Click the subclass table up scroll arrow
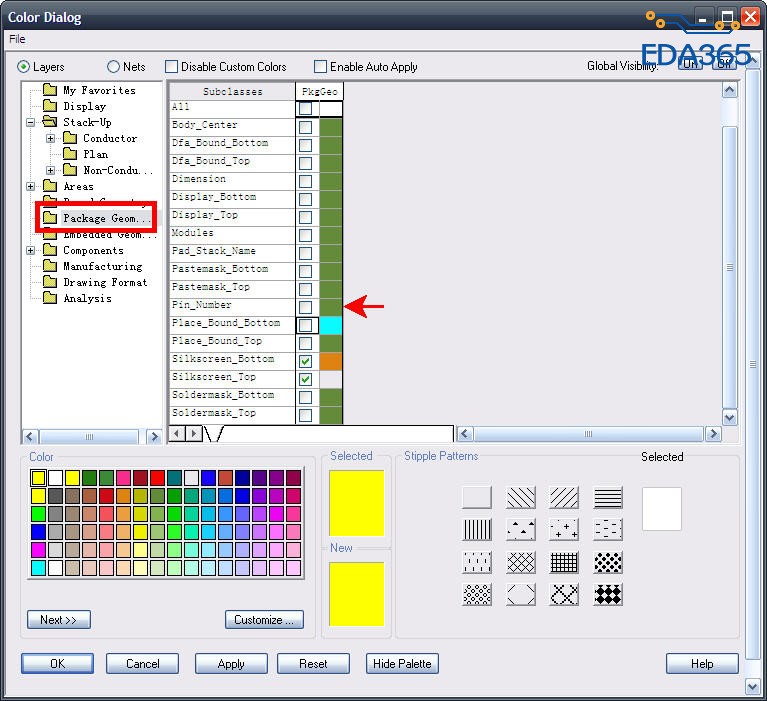767x701 pixels. click(730, 90)
